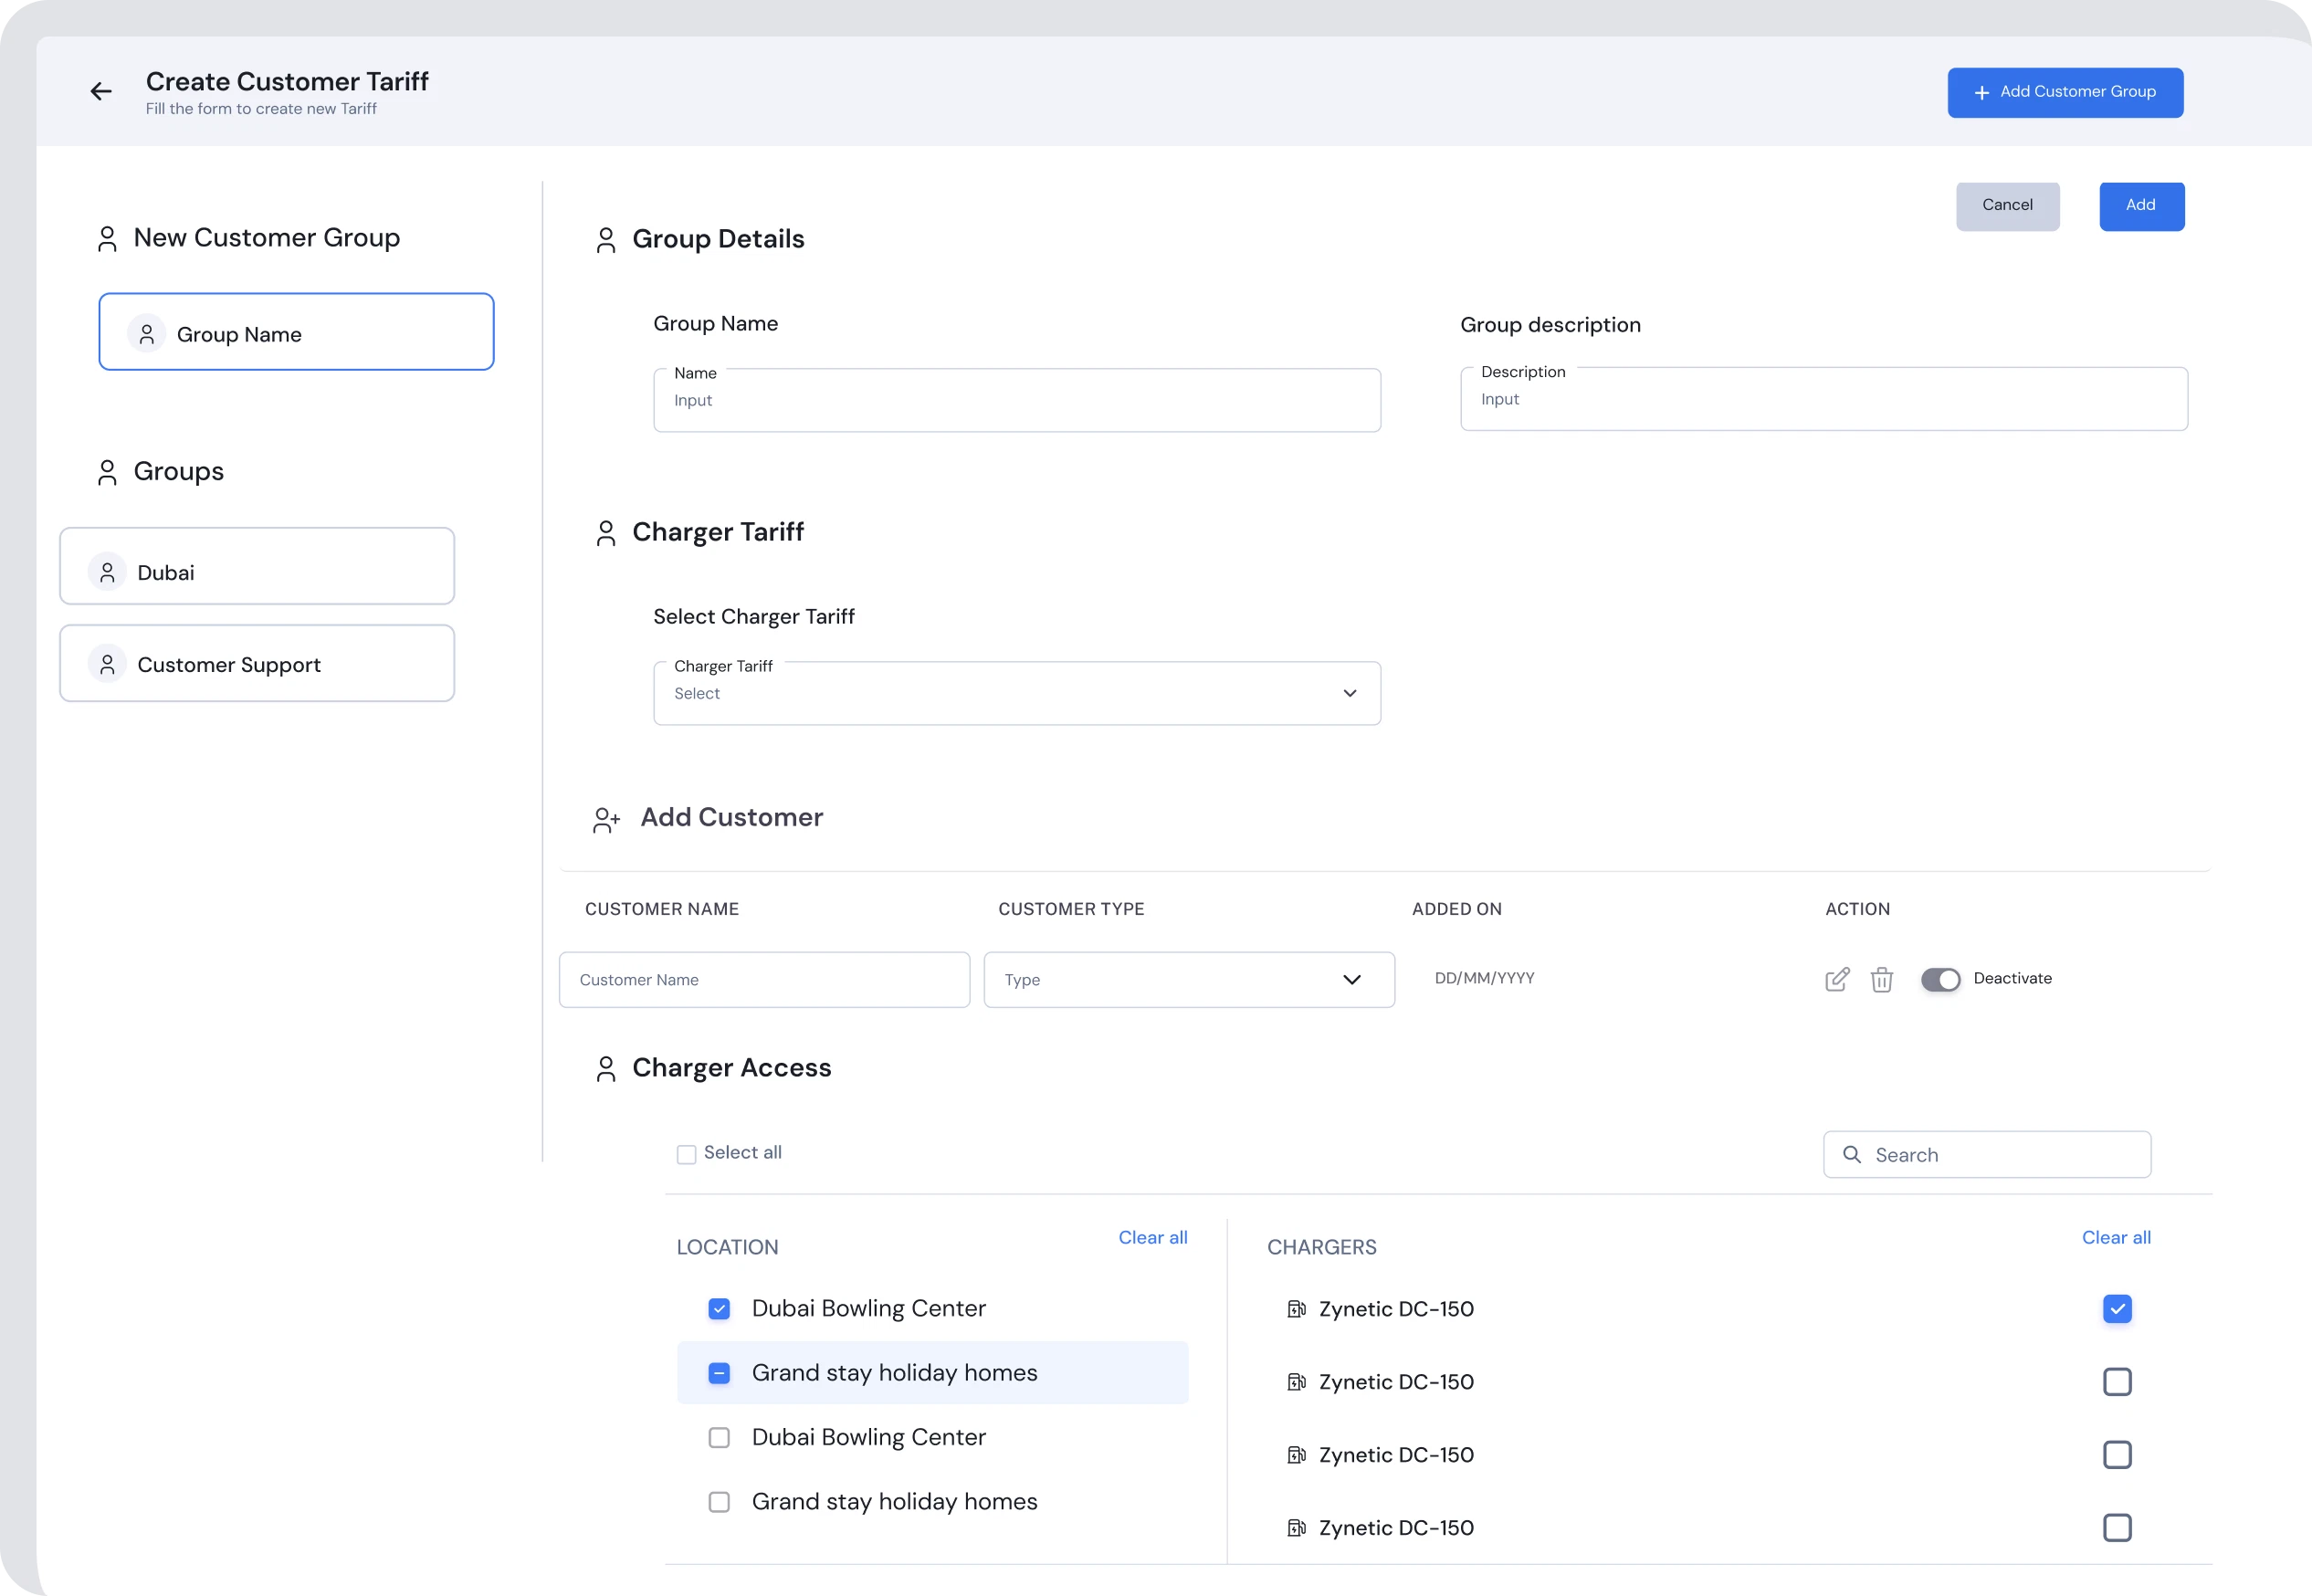Check the last Grand stay holiday homes checkbox
Viewport: 2312px width, 1596px height.
pyautogui.click(x=719, y=1501)
